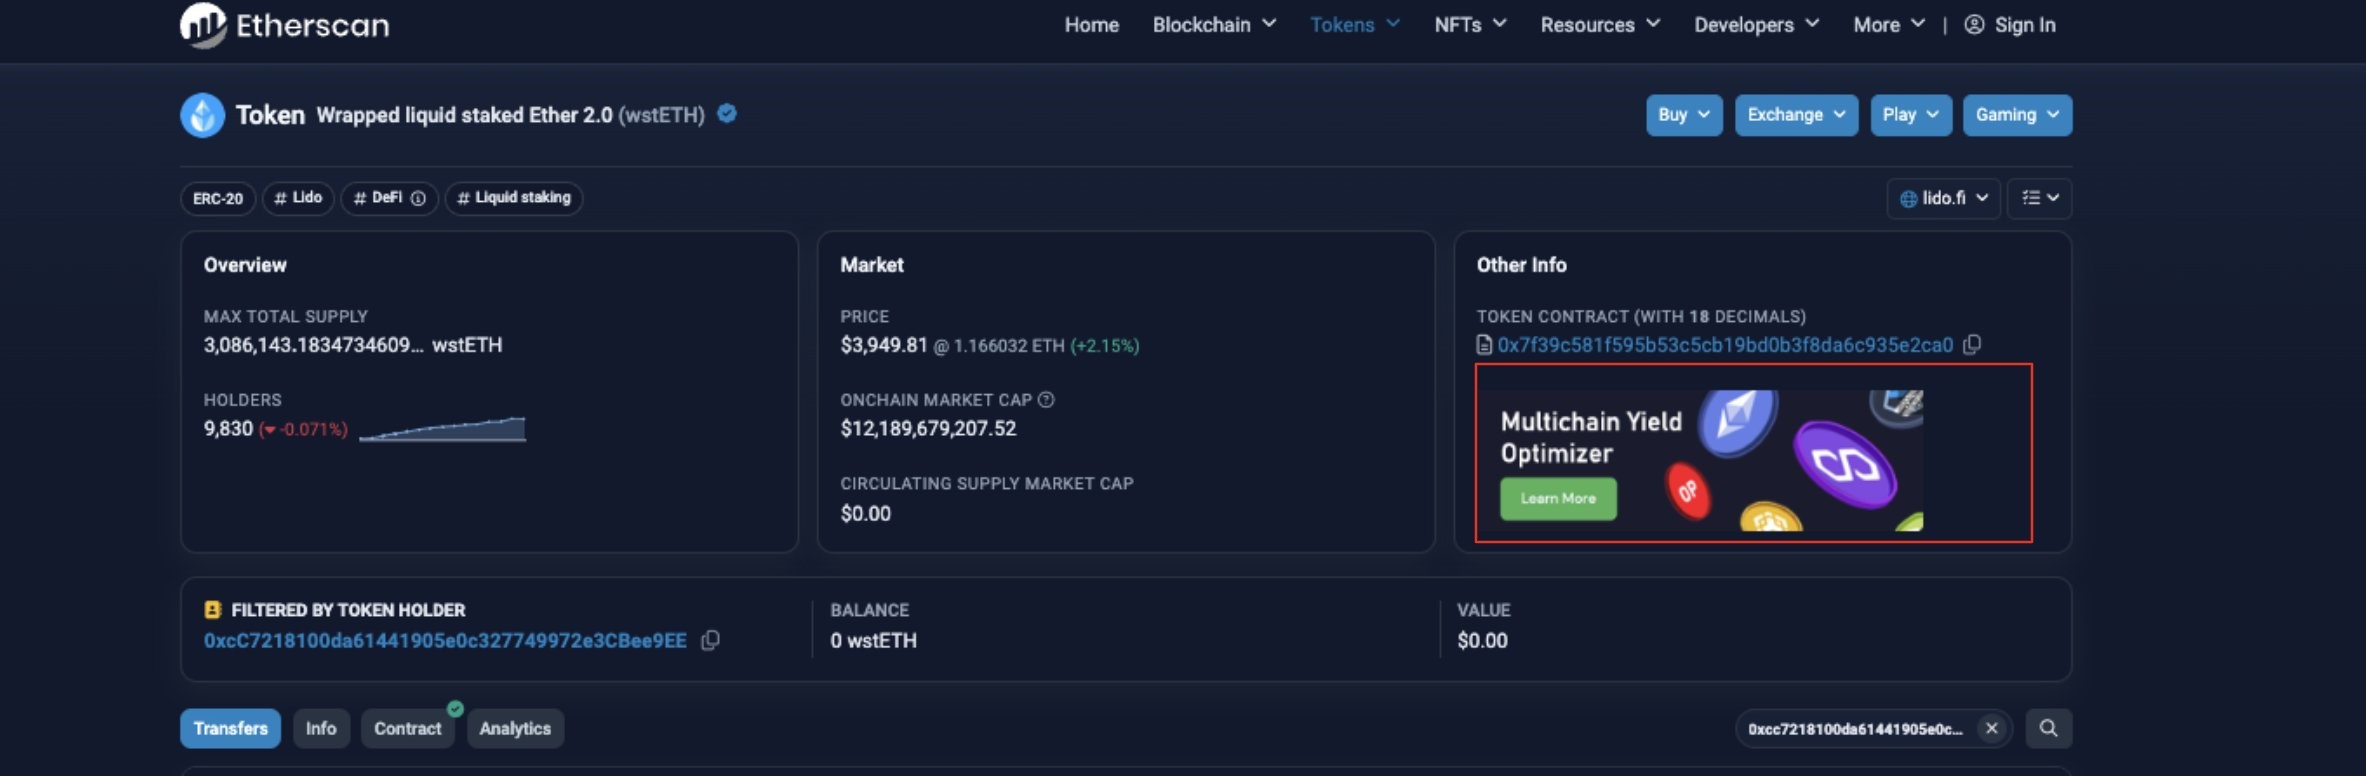The height and width of the screenshot is (776, 2366).
Task: Open the Developers menu
Action: [x=1756, y=25]
